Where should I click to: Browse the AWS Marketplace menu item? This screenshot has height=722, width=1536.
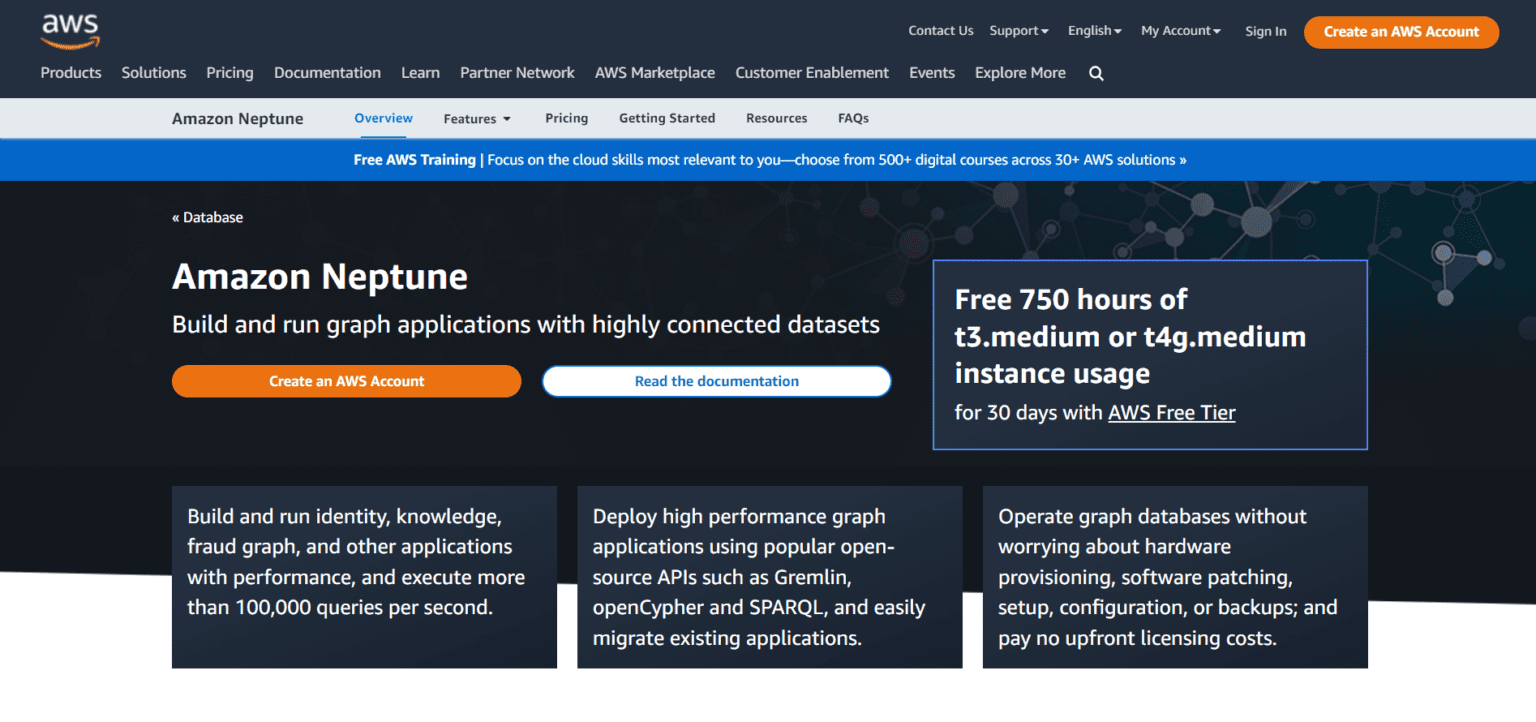click(655, 72)
